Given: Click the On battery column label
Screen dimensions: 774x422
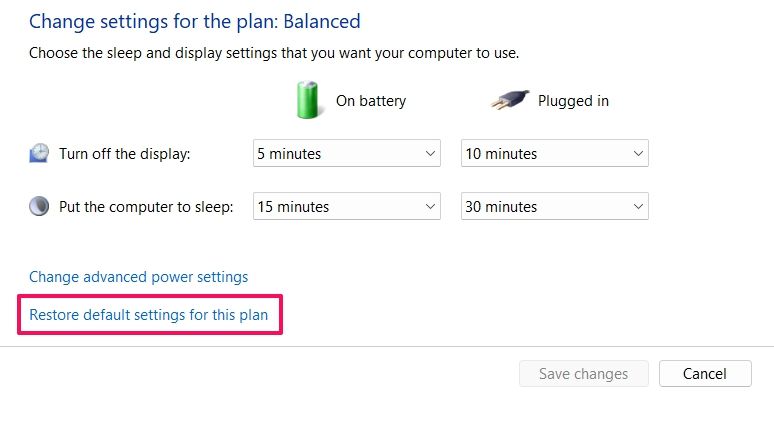Looking at the screenshot, I should click(371, 101).
